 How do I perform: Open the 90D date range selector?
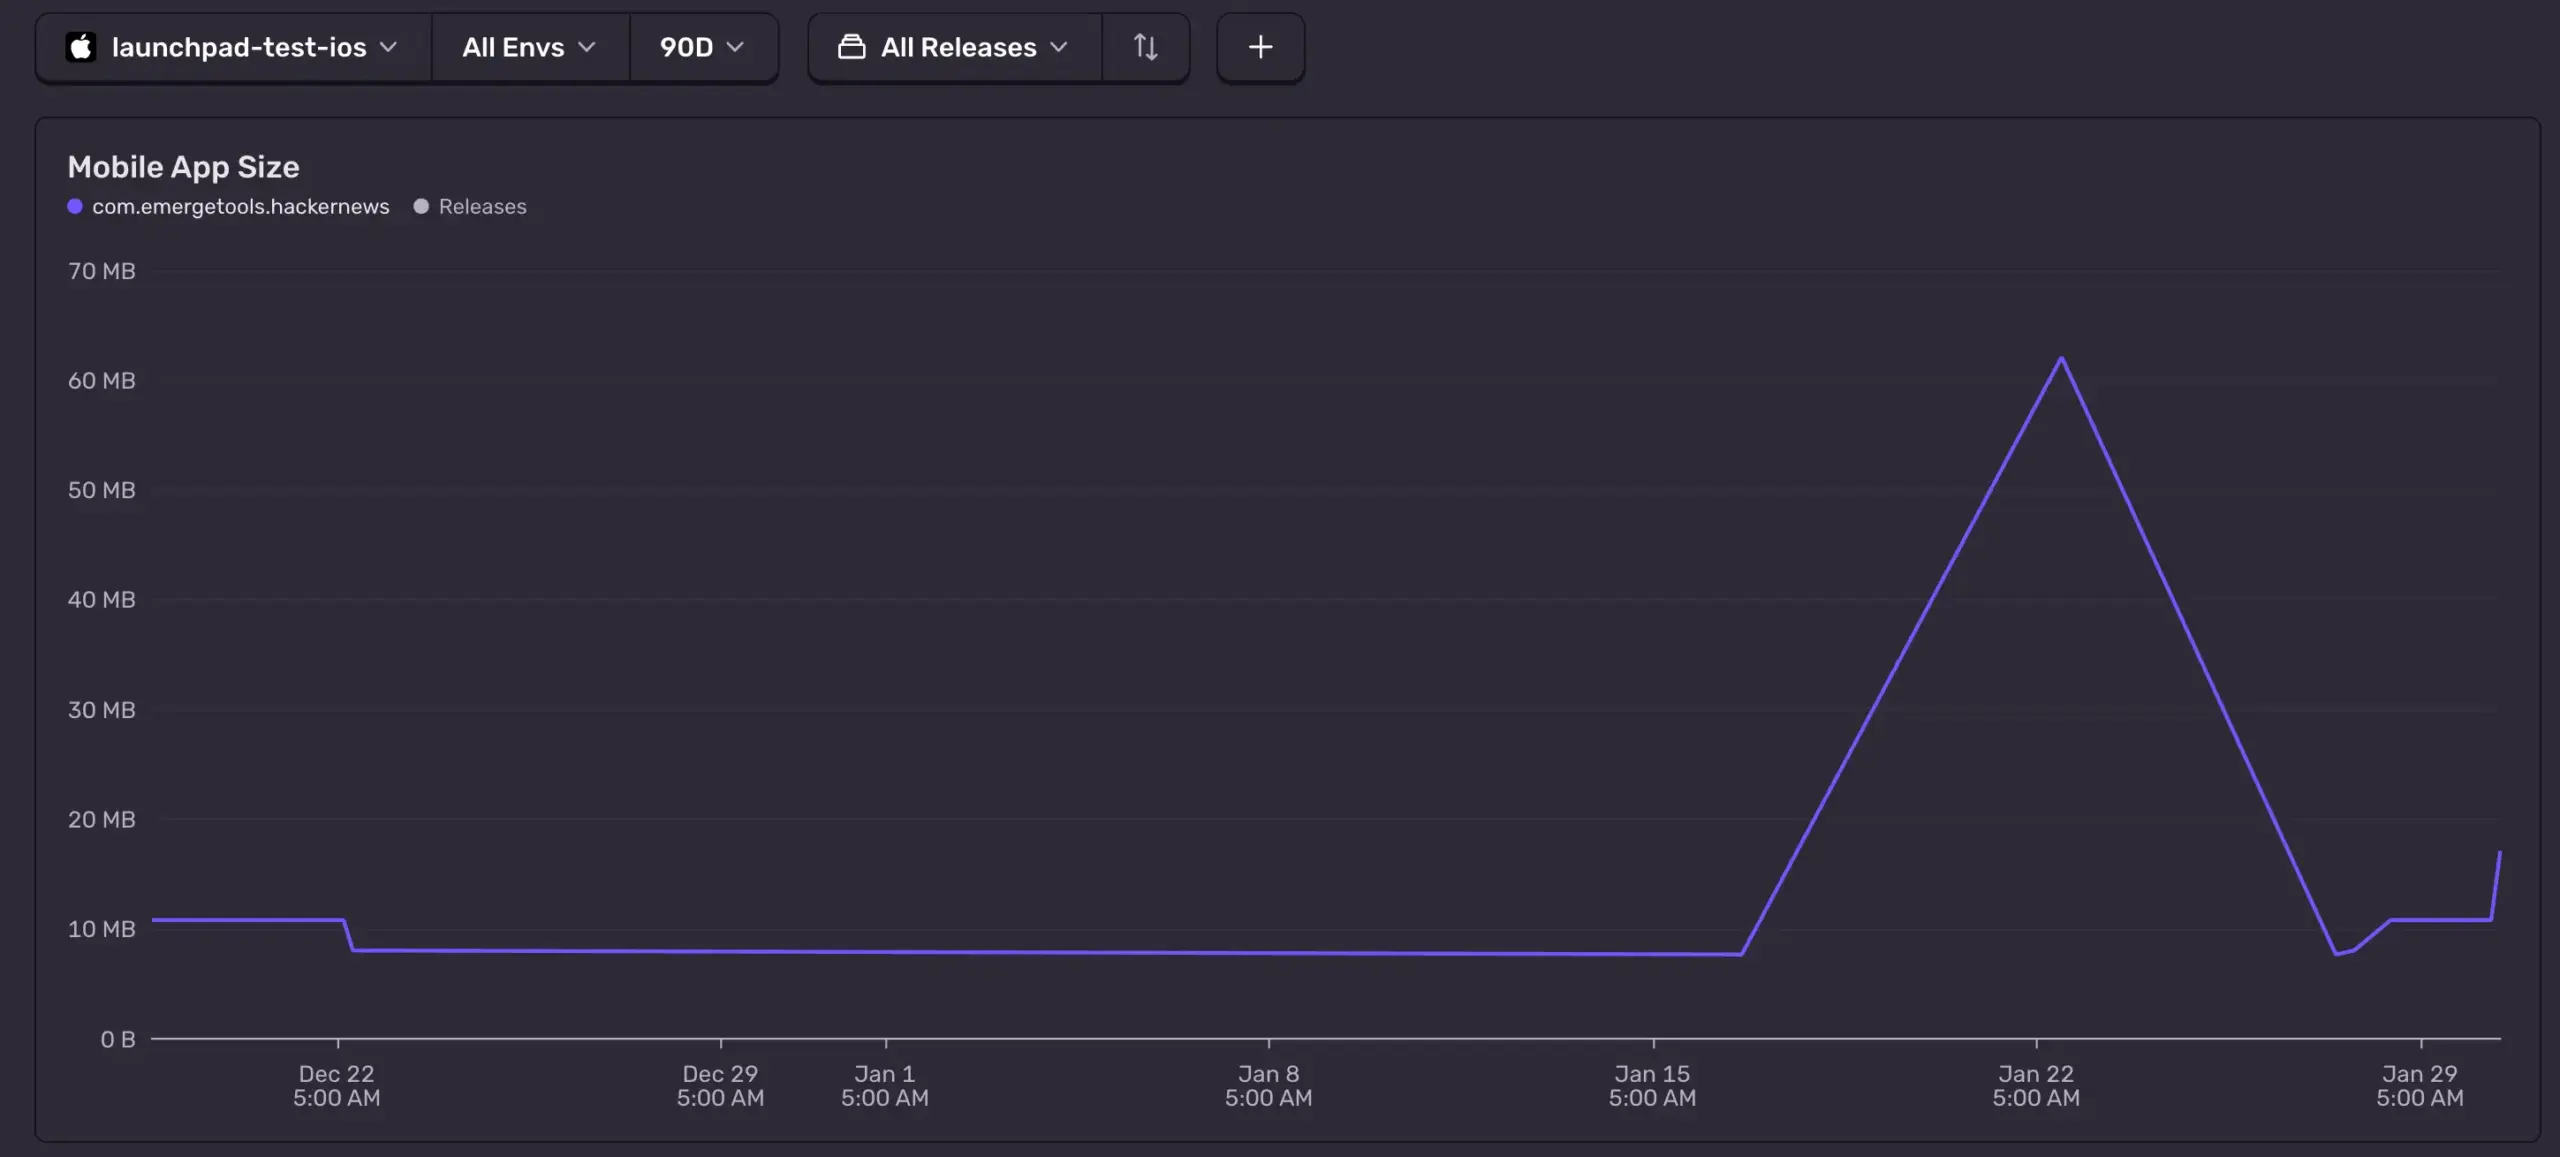(702, 47)
